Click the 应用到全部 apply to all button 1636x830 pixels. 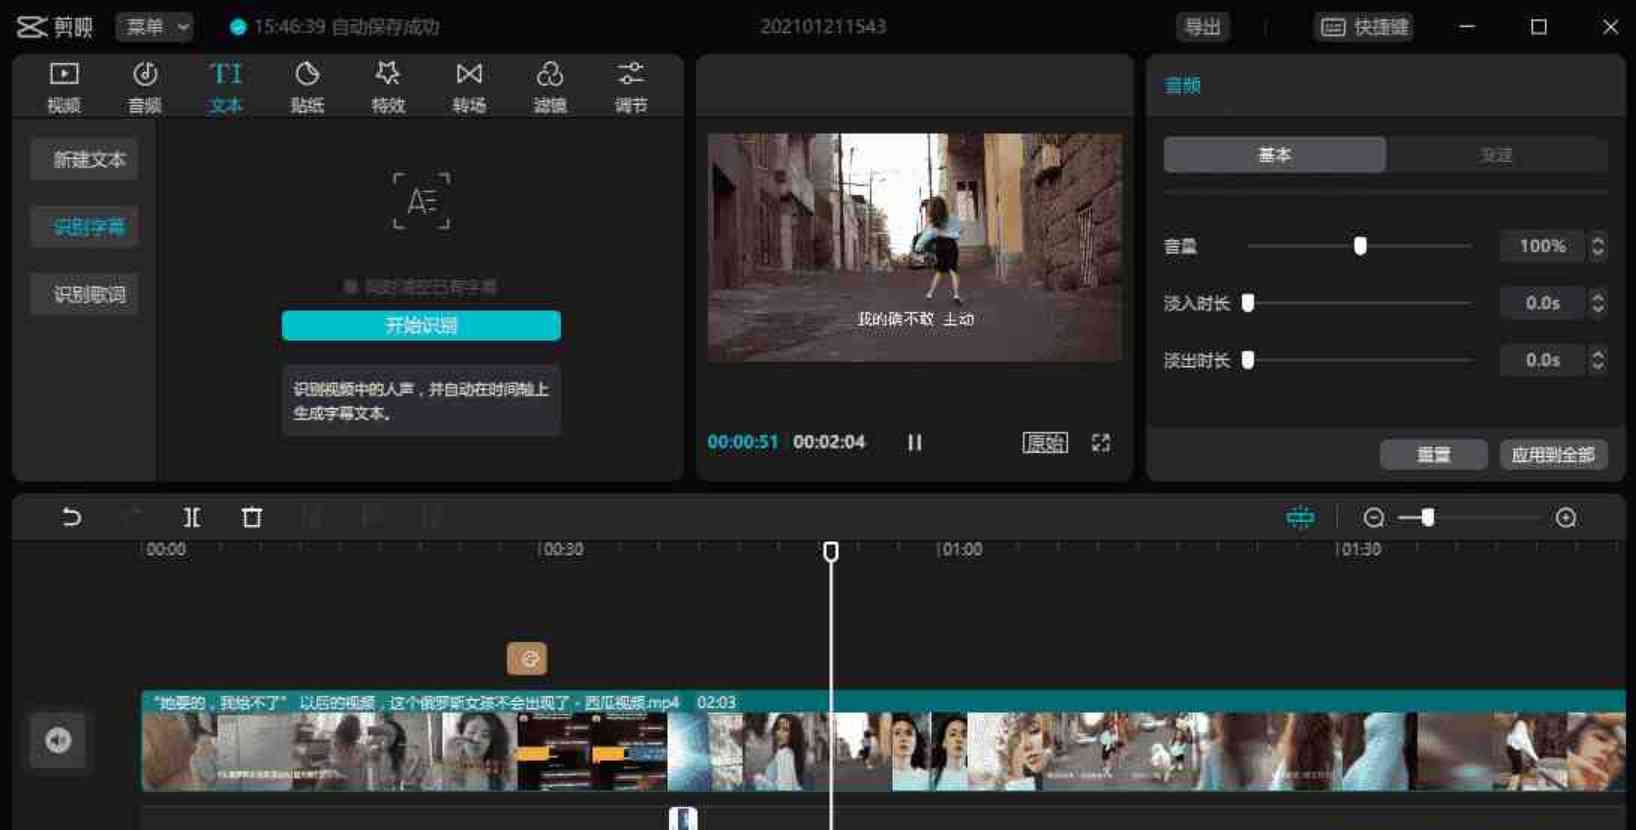tap(1553, 455)
